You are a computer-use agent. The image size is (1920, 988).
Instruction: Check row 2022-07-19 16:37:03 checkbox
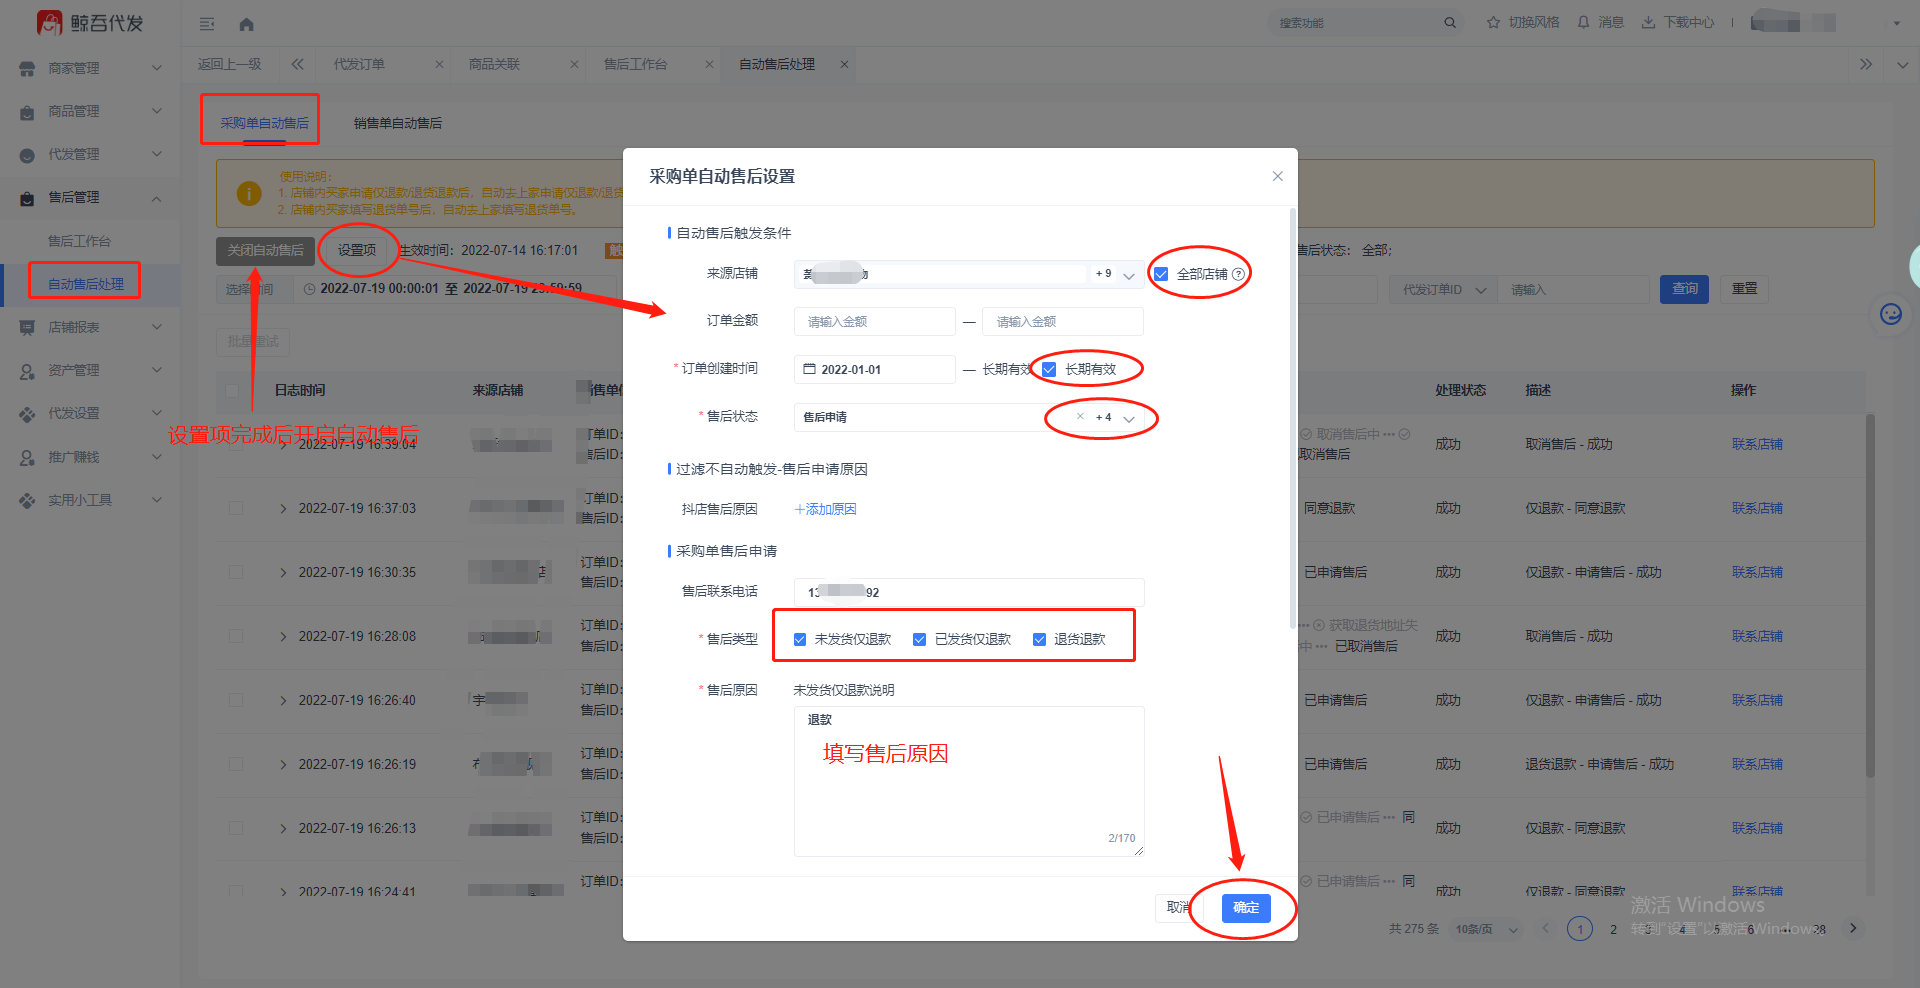pyautogui.click(x=236, y=508)
